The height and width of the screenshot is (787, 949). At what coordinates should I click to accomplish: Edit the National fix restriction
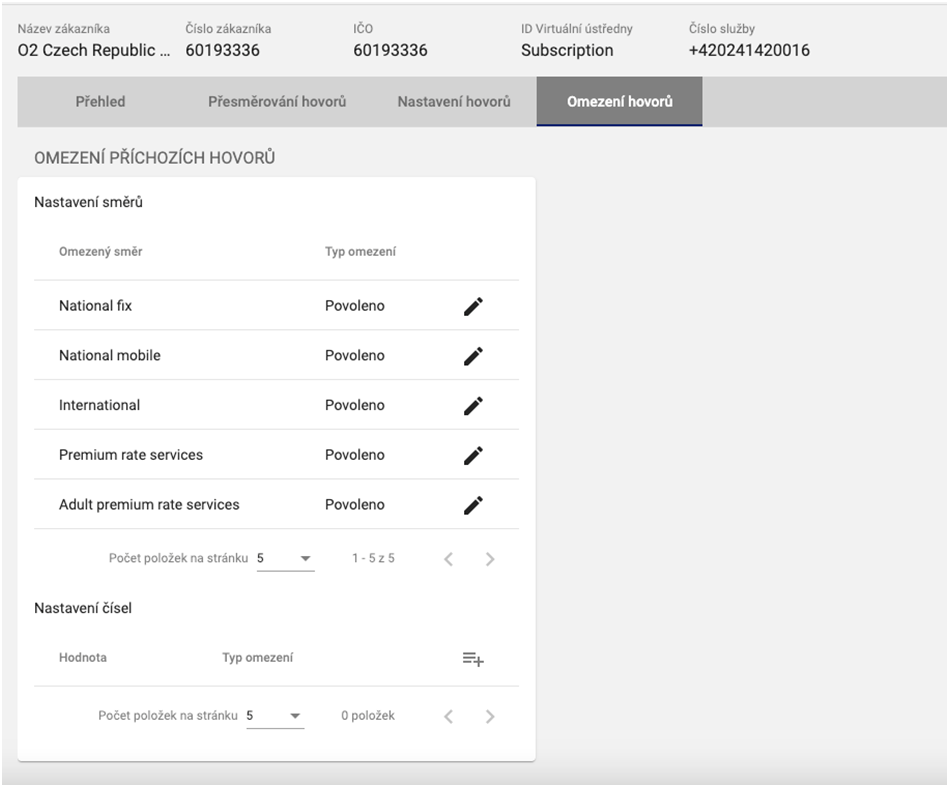[x=473, y=306]
